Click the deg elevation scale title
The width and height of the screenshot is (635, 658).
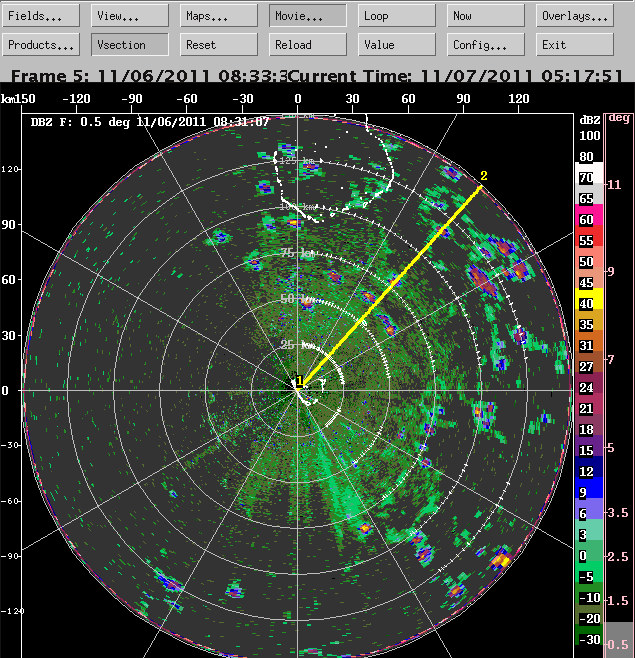619,118
